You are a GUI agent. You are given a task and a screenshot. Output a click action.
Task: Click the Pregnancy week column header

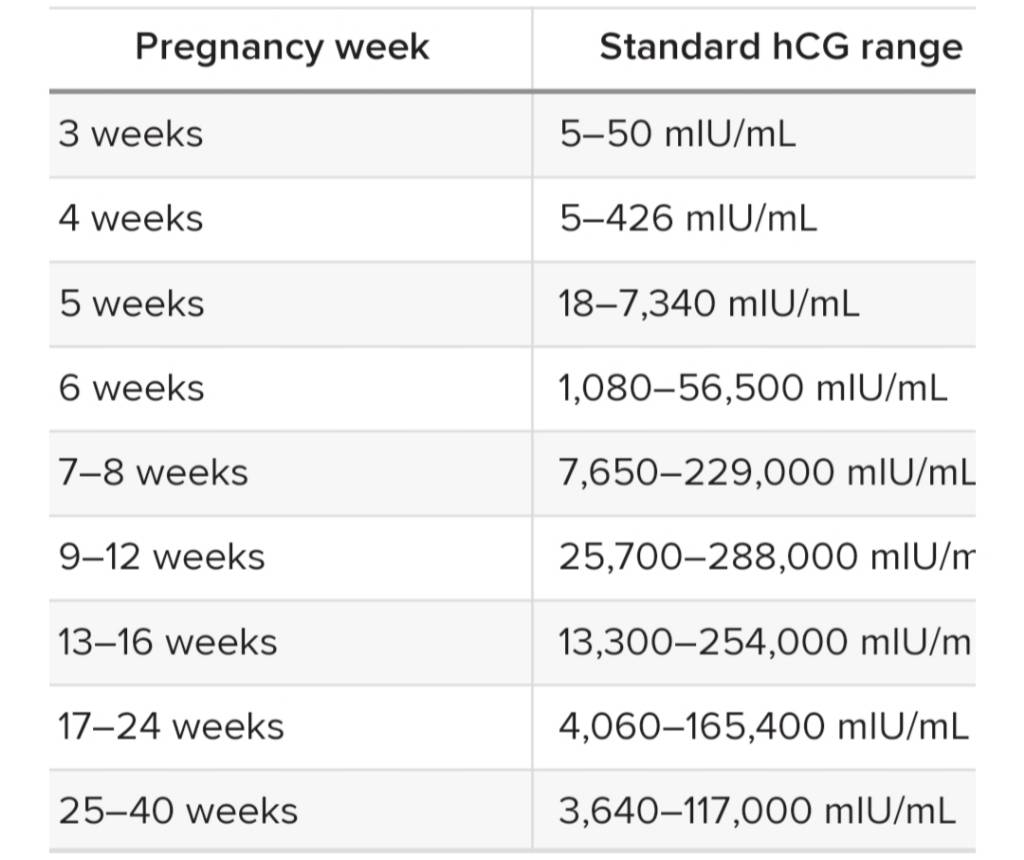coord(282,47)
